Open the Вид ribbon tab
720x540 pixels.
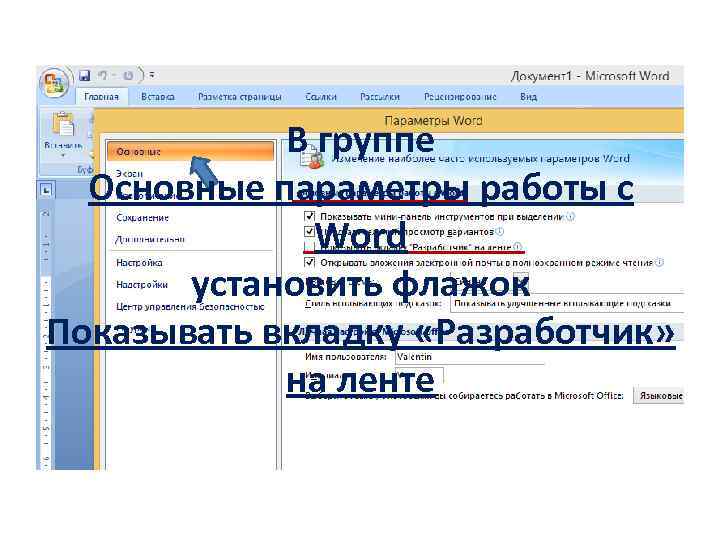click(529, 97)
